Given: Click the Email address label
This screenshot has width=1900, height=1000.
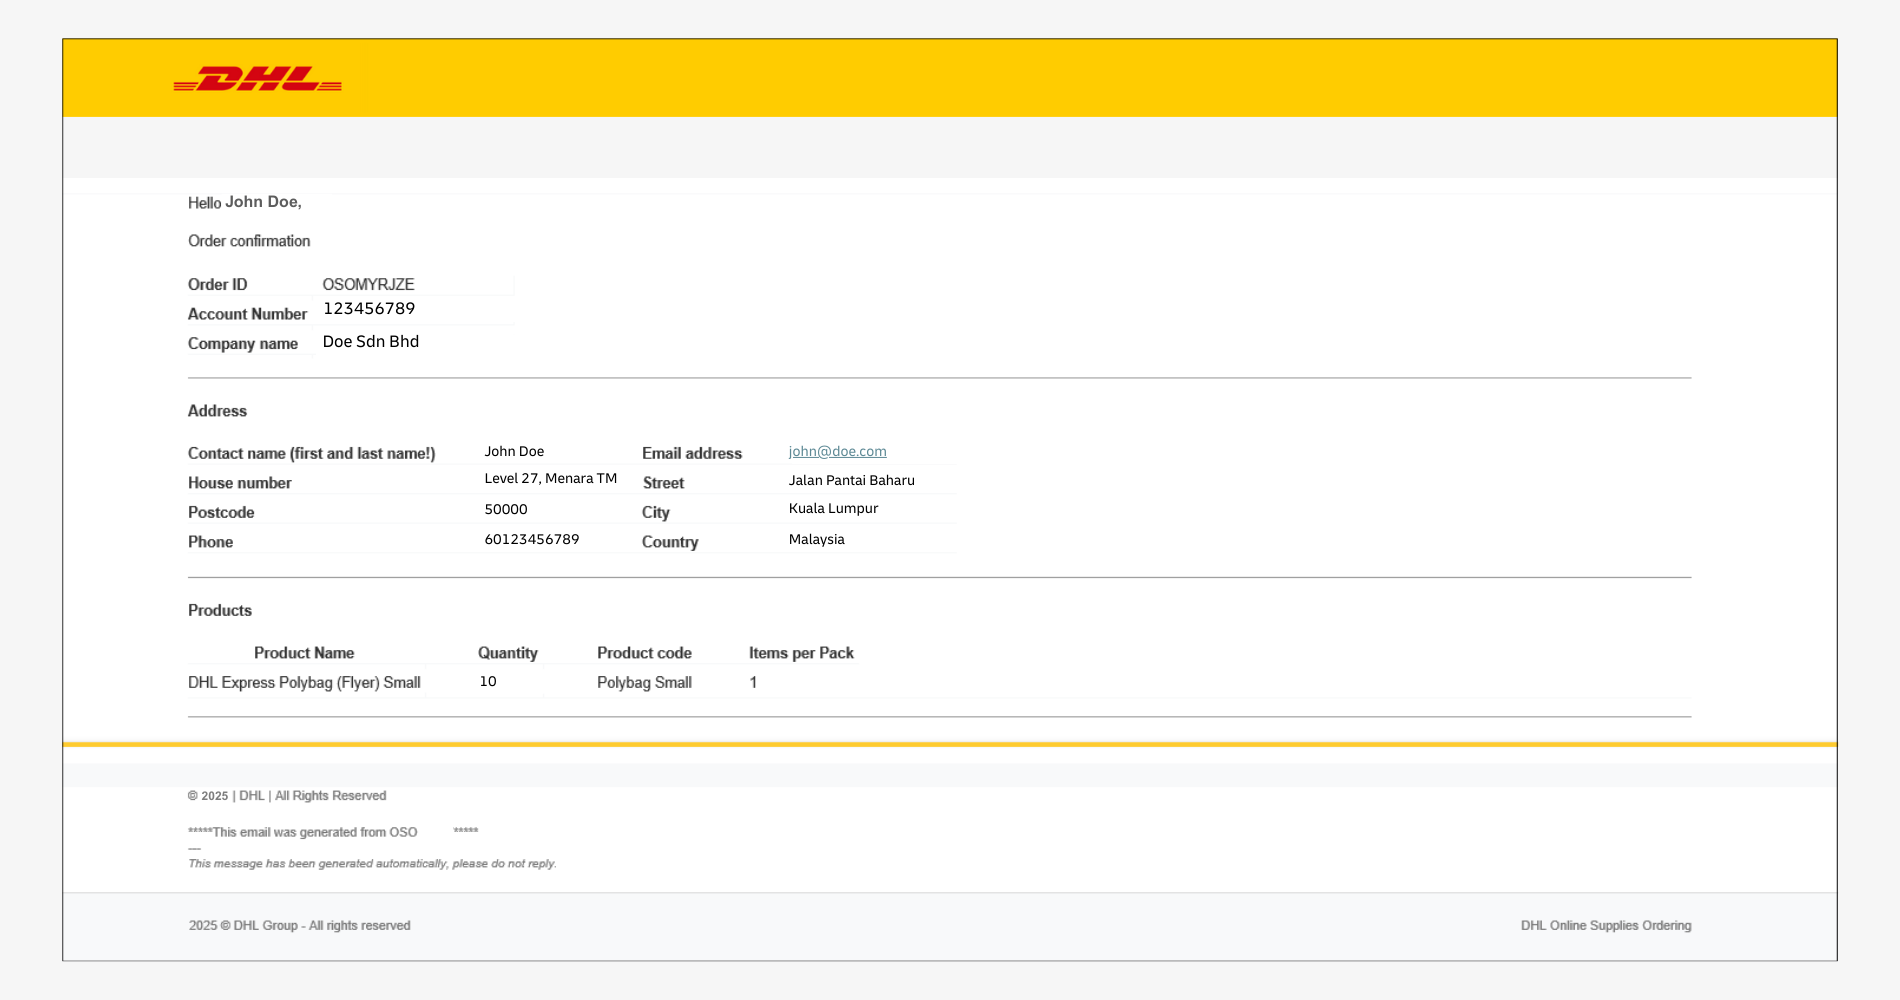Looking at the screenshot, I should click(x=692, y=454).
